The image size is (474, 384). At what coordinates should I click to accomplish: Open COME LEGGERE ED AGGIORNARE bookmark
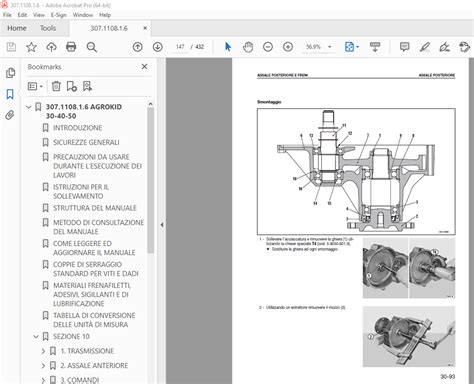(94, 248)
